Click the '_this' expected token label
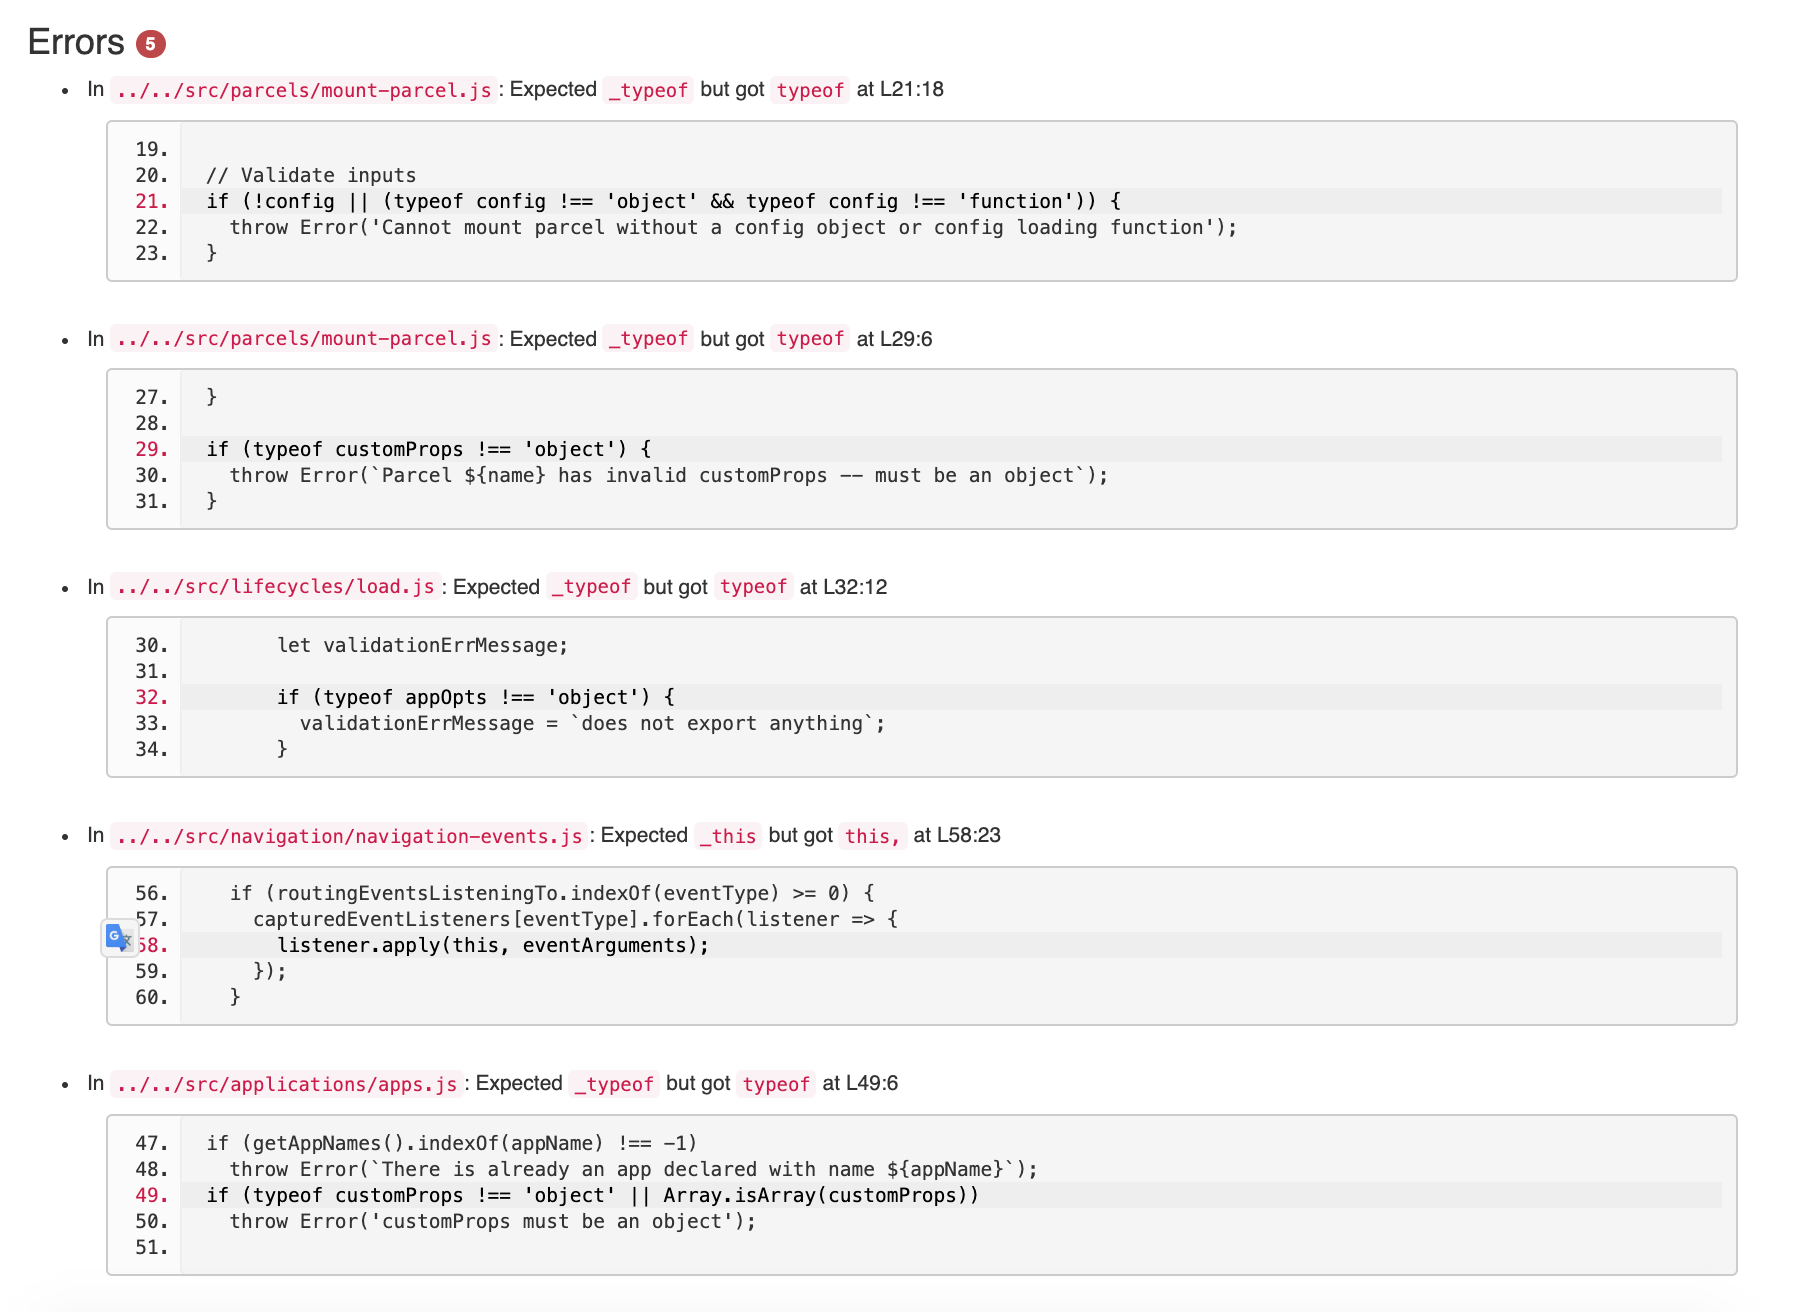Viewport: 1808px width, 1312px height. point(728,836)
